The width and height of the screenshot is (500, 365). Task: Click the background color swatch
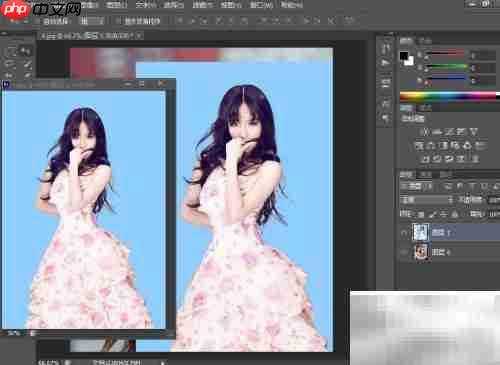410,61
